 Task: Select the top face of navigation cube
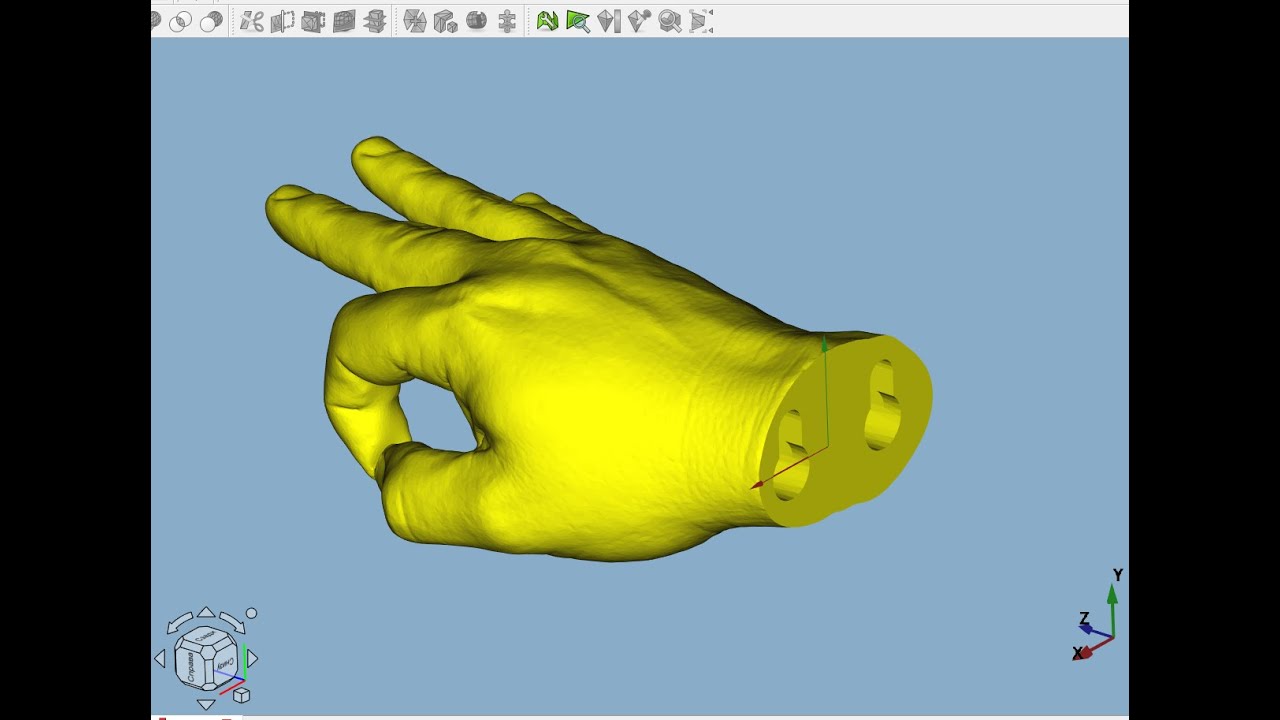(x=205, y=636)
